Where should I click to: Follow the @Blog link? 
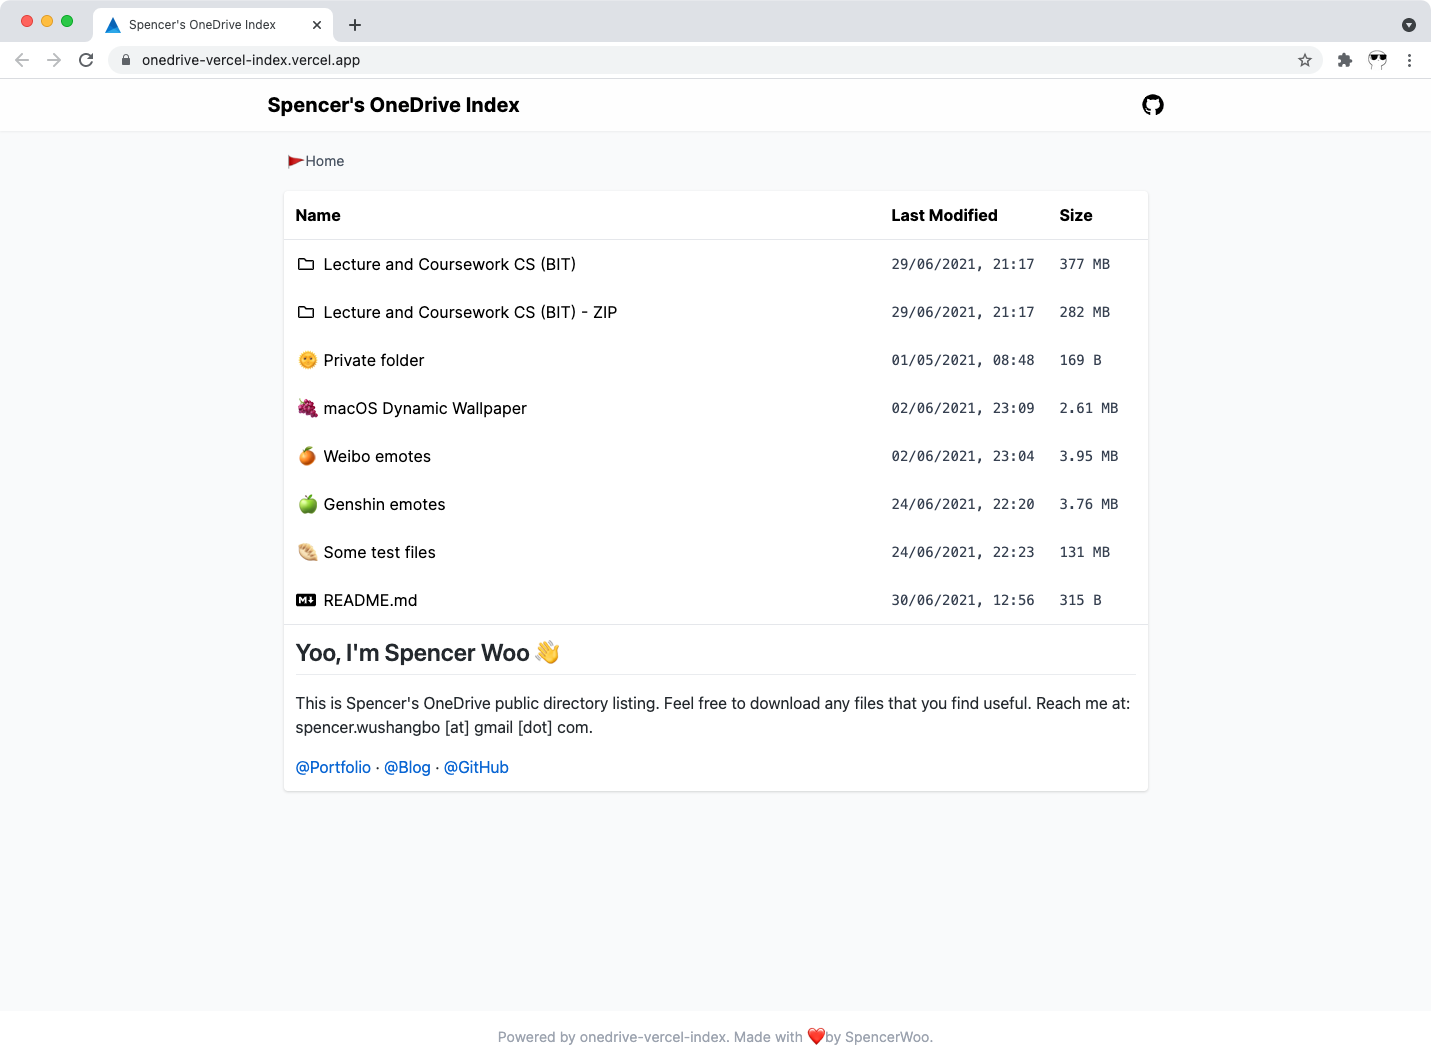(407, 767)
